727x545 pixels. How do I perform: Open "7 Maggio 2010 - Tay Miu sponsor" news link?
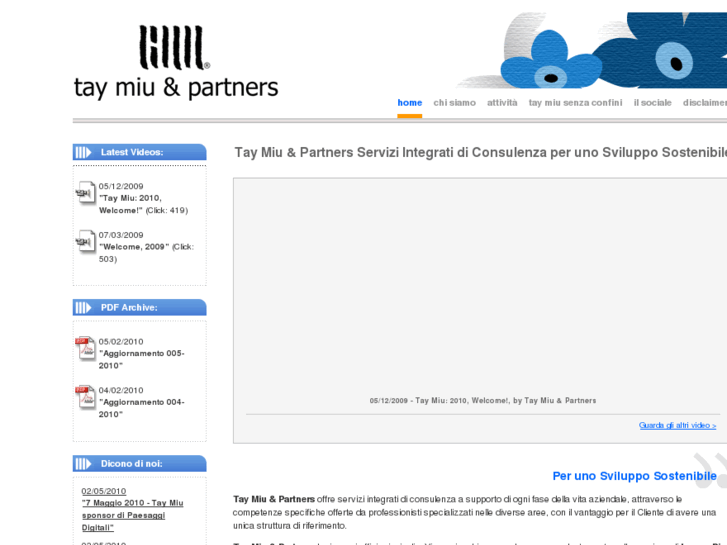tap(133, 515)
